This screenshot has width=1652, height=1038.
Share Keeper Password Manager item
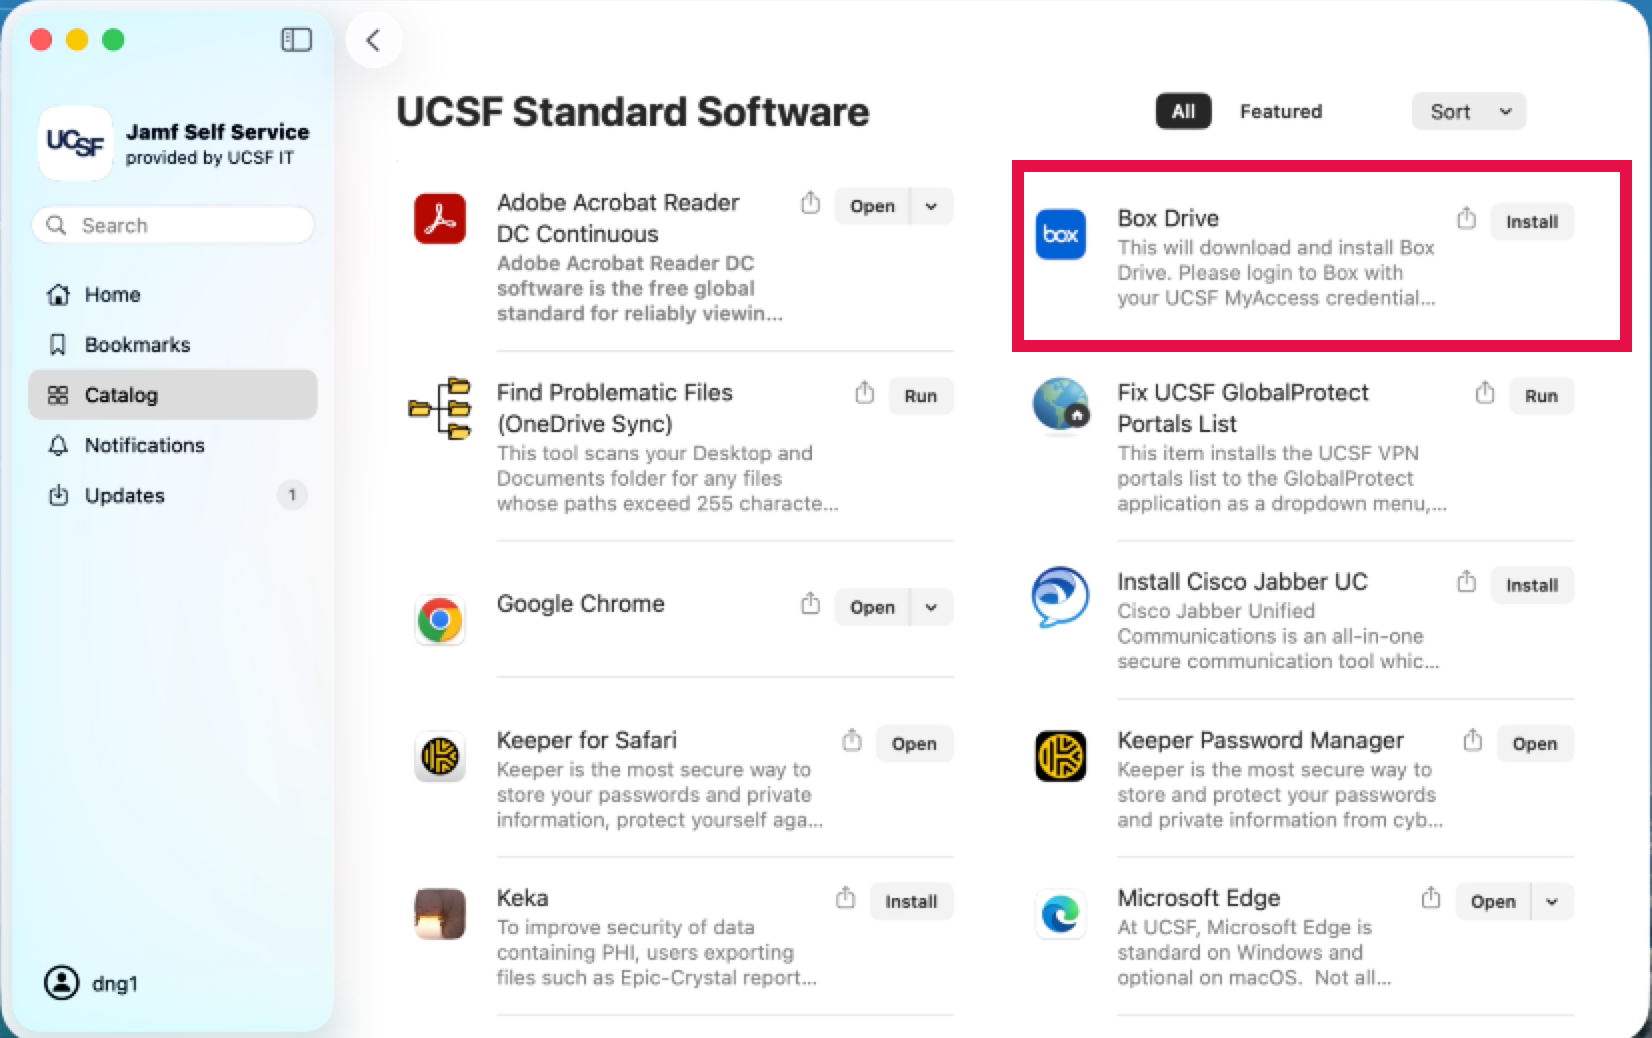[x=1472, y=741]
